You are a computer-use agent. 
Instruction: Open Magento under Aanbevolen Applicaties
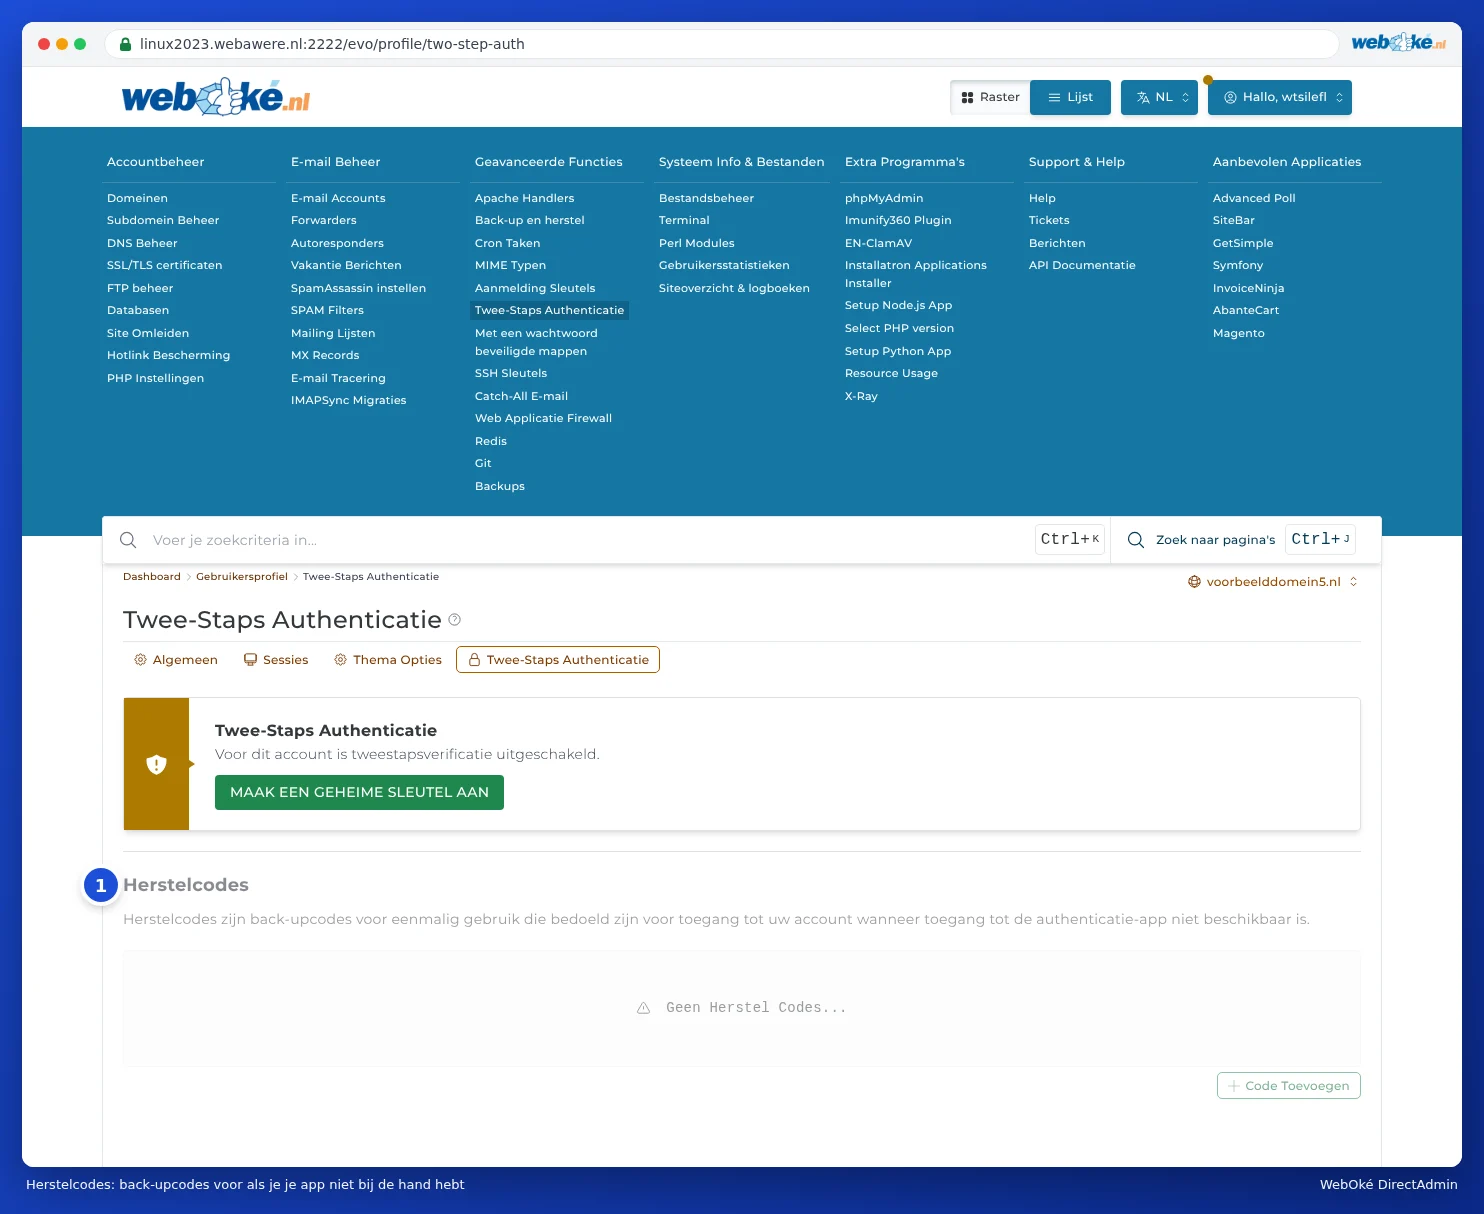click(x=1238, y=333)
